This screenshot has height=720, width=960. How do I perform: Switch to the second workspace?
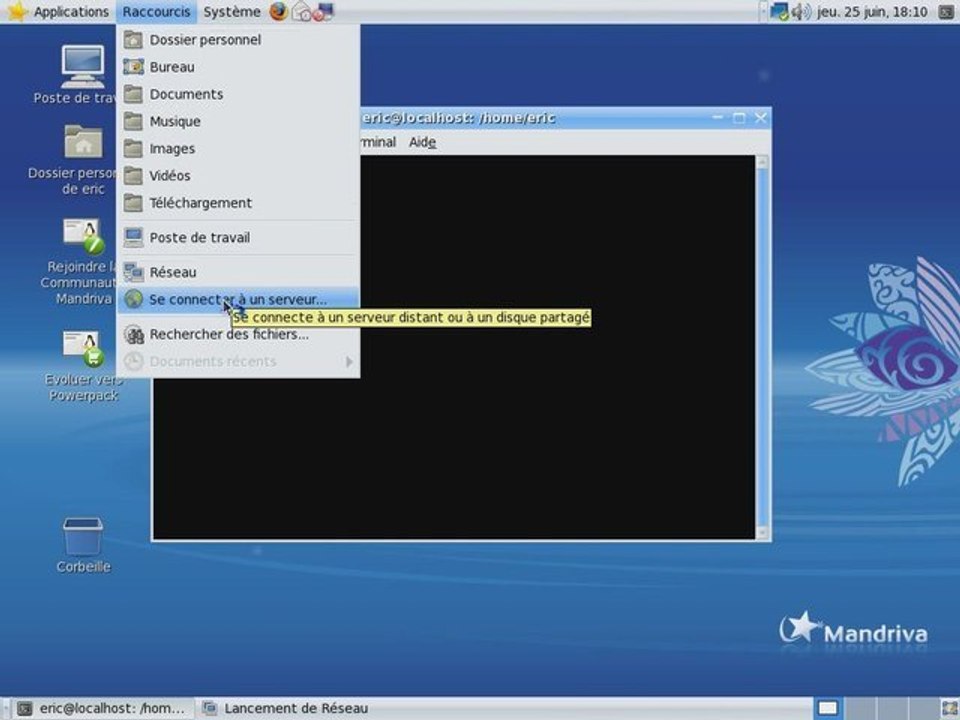tap(860, 708)
